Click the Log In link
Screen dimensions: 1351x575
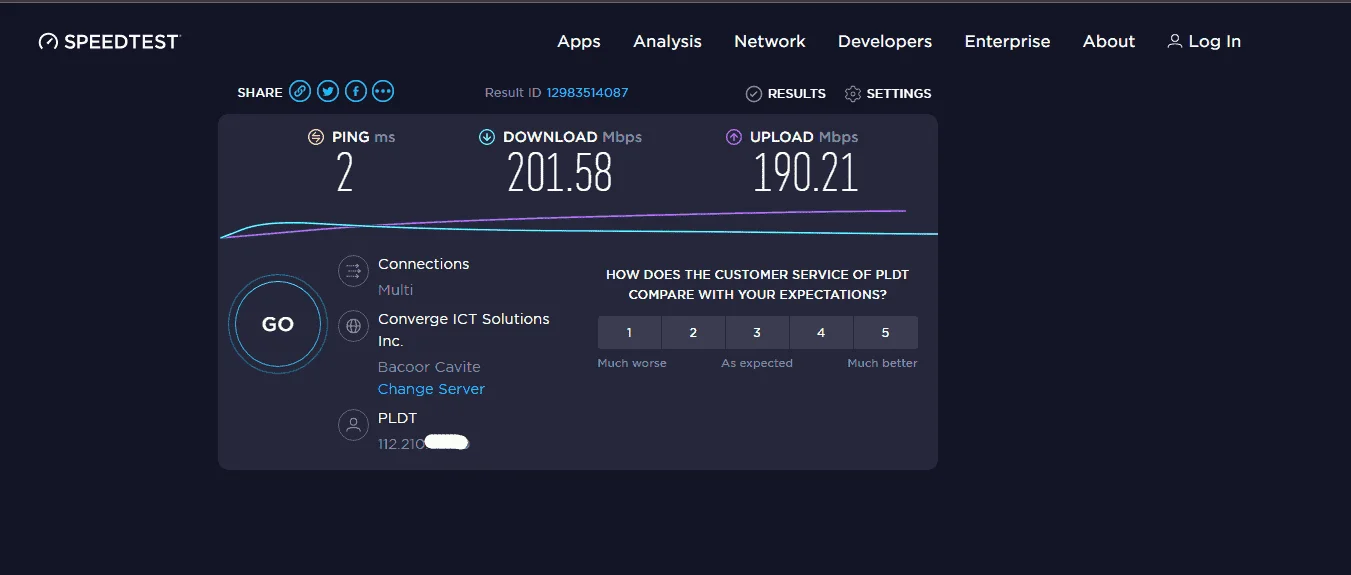pyautogui.click(x=1204, y=41)
